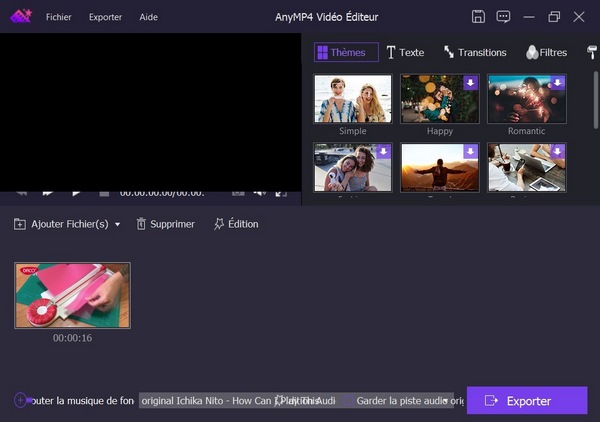Image resolution: width=600 pixels, height=422 pixels.
Task: Click the Ajouter Fichier(s) button
Action: click(61, 224)
